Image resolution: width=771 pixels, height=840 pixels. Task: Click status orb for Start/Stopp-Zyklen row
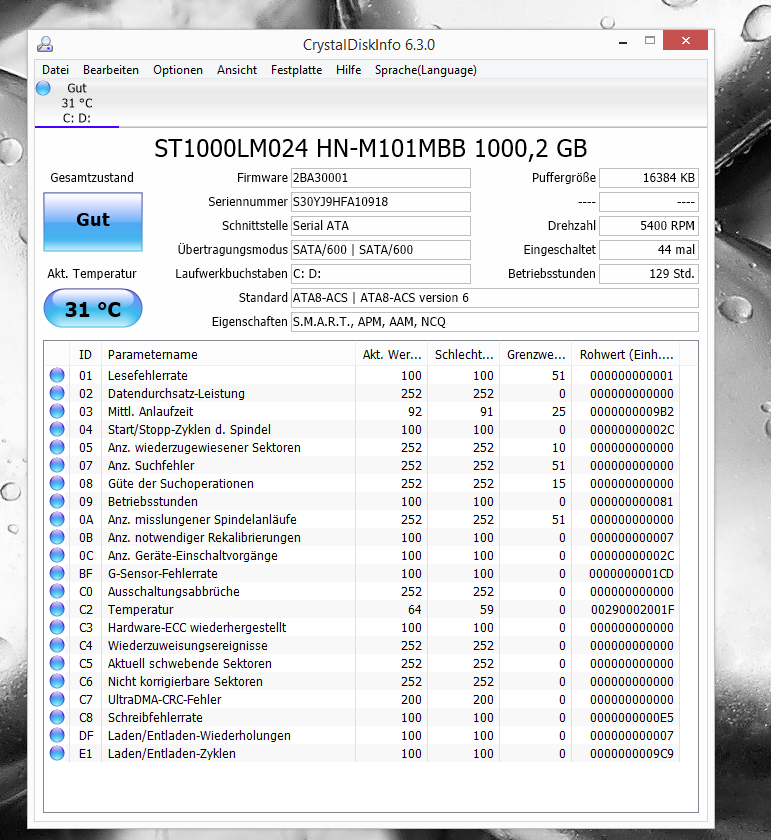tap(57, 429)
